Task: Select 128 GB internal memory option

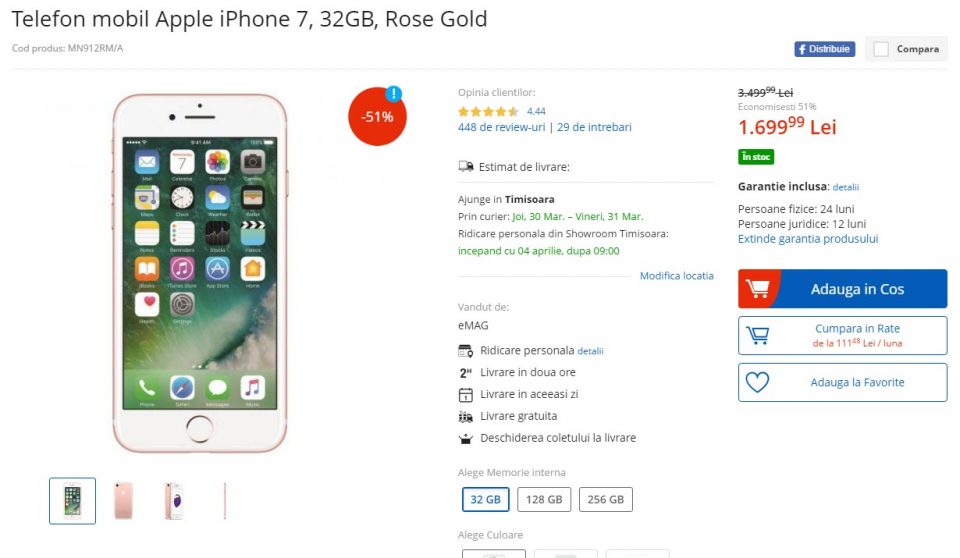Action: pos(543,499)
